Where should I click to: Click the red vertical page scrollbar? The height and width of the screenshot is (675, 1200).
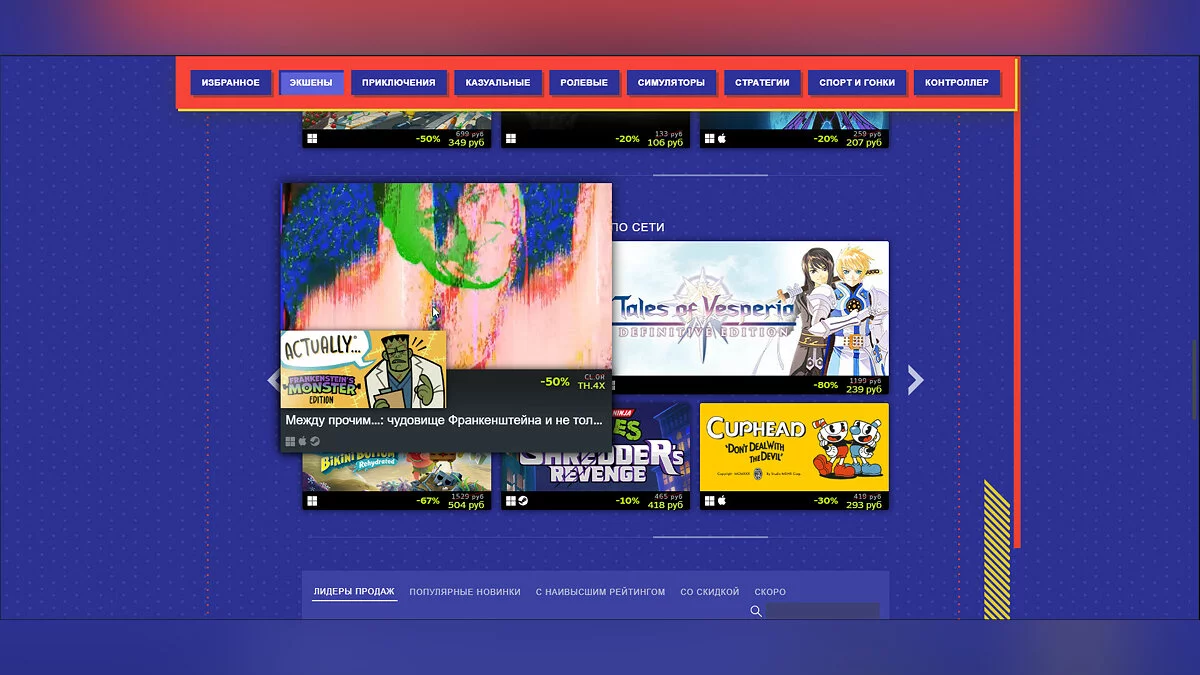pos(1017,303)
